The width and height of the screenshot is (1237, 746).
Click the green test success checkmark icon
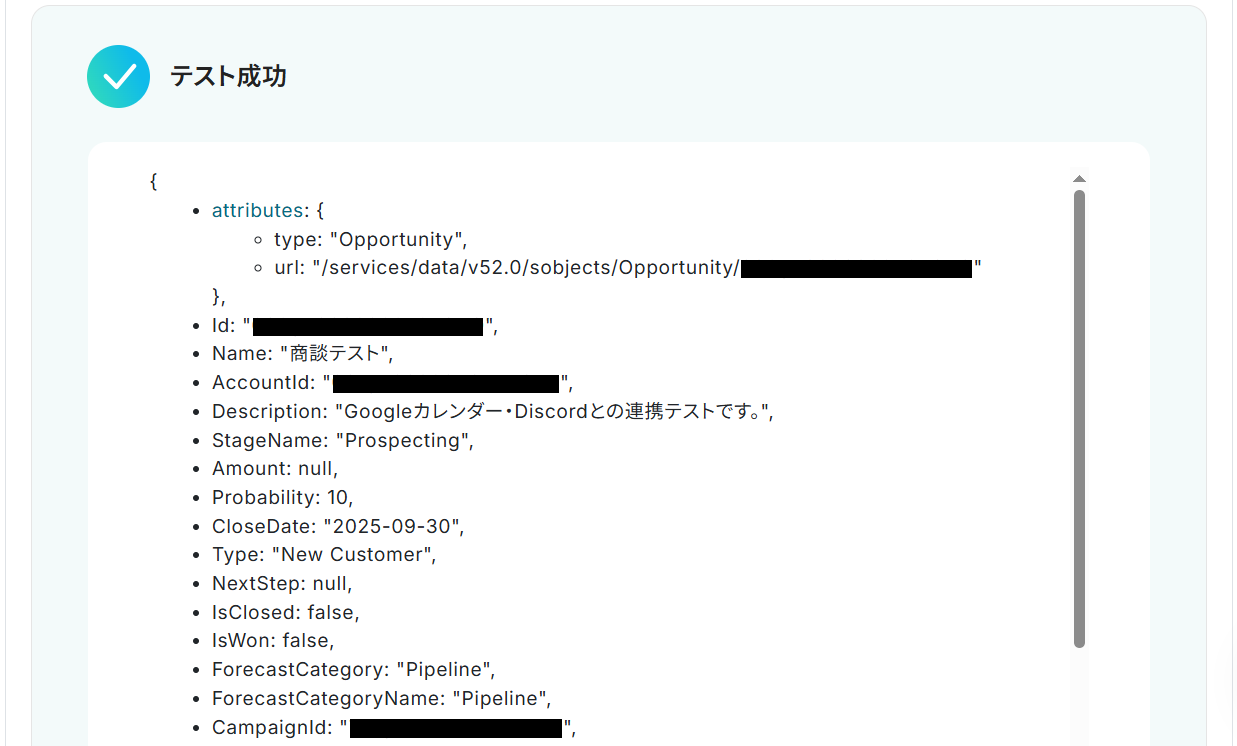pyautogui.click(x=118, y=77)
